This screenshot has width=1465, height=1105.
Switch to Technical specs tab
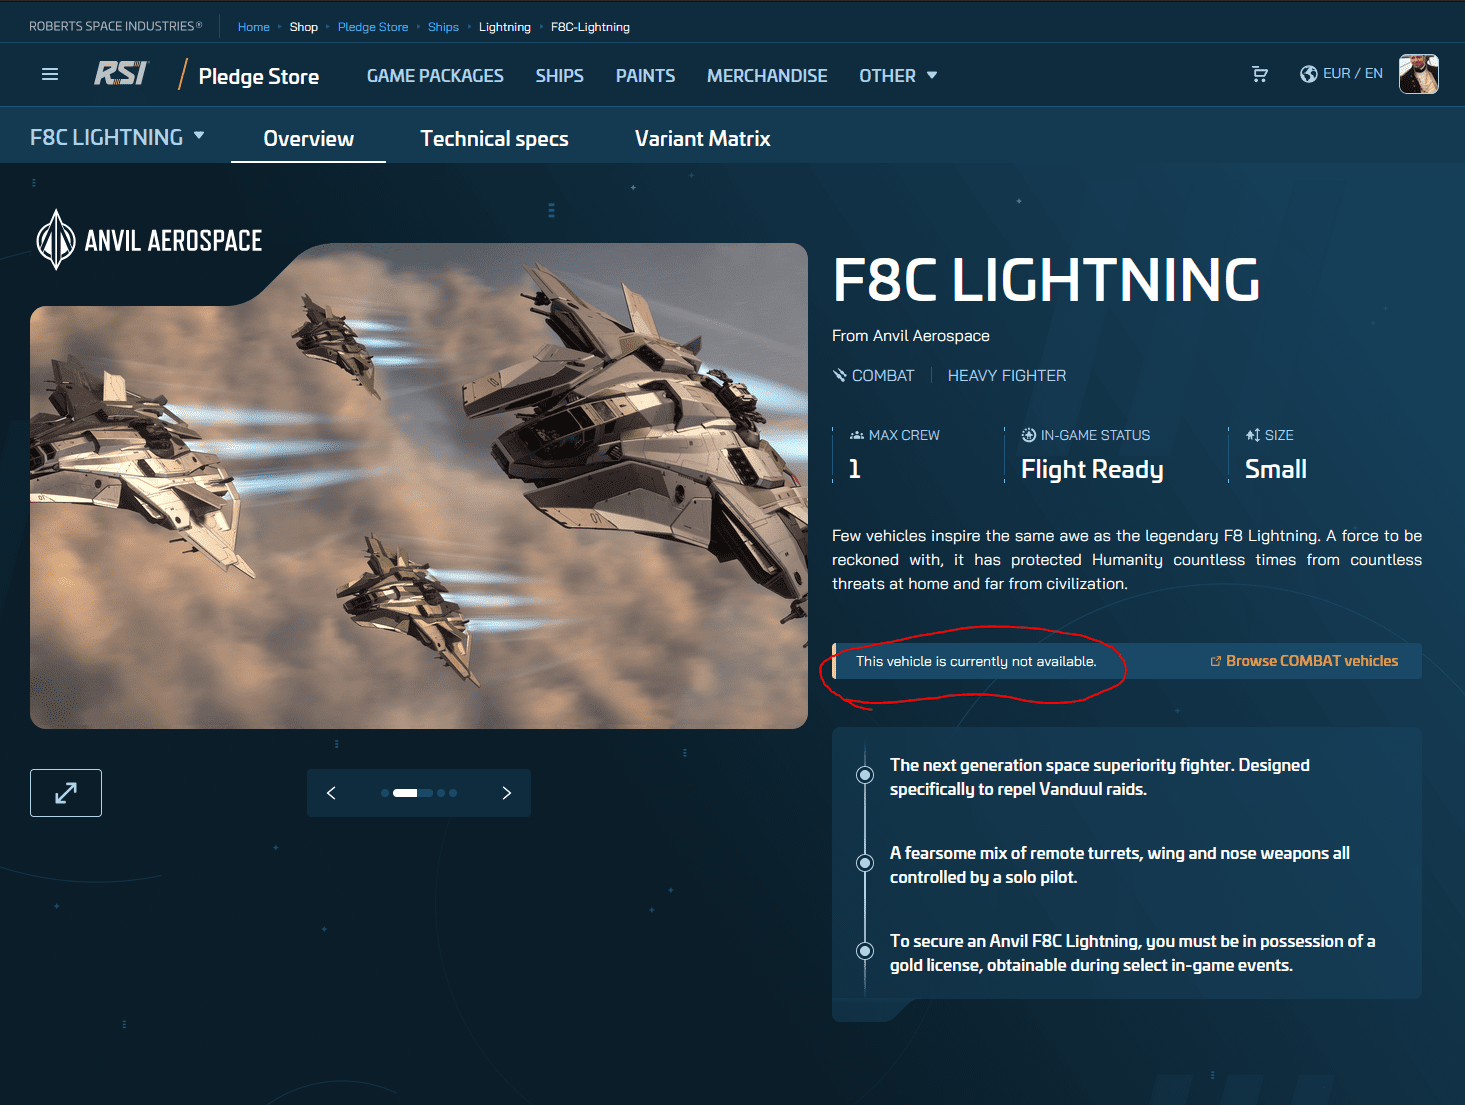(x=494, y=138)
